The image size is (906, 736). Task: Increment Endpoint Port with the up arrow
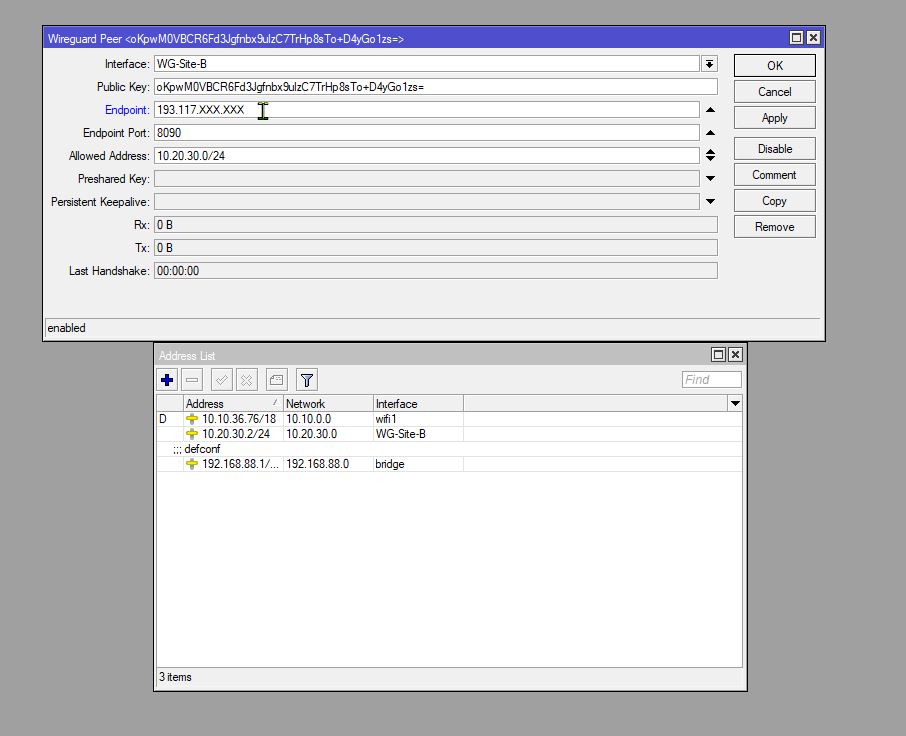[x=709, y=131]
